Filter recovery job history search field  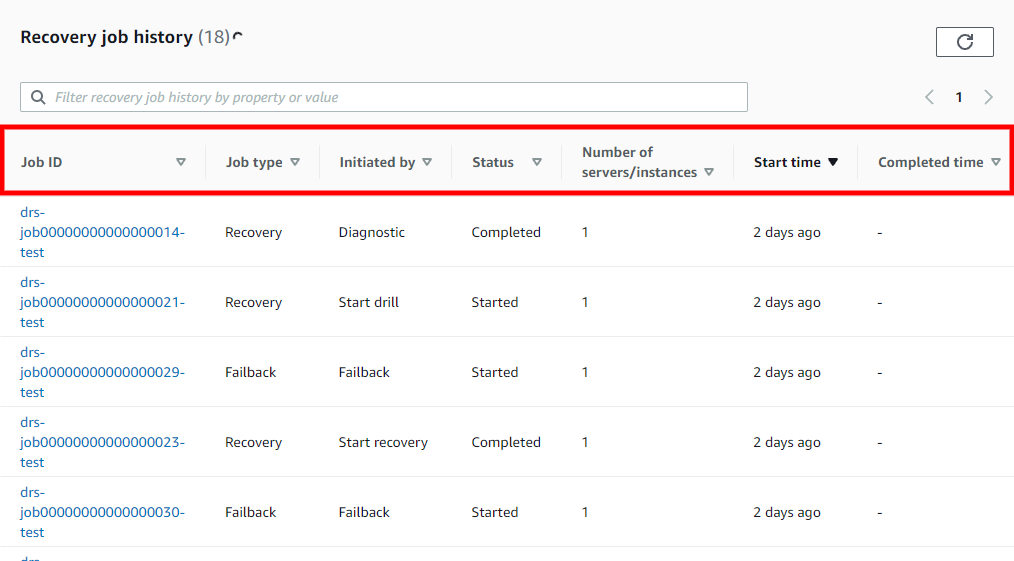(x=383, y=97)
